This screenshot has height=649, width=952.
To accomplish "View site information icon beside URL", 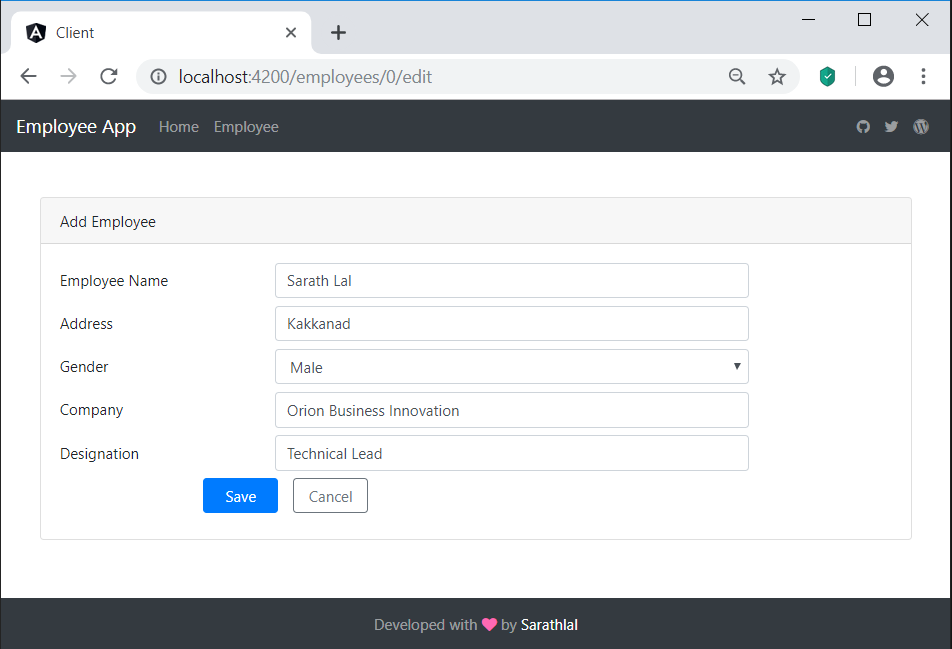I will (x=158, y=76).
